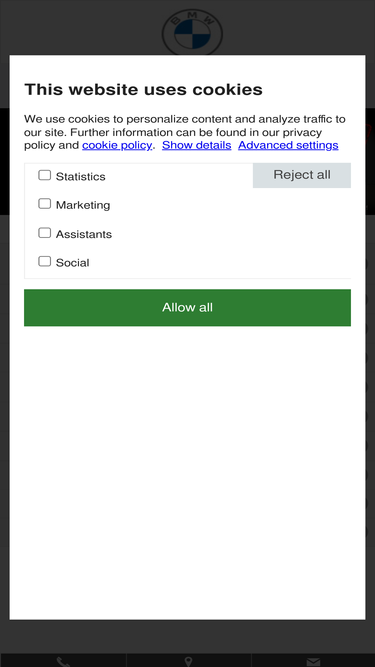This screenshot has height=667, width=375.
Task: Click the green Allow all button
Action: pyautogui.click(x=188, y=308)
